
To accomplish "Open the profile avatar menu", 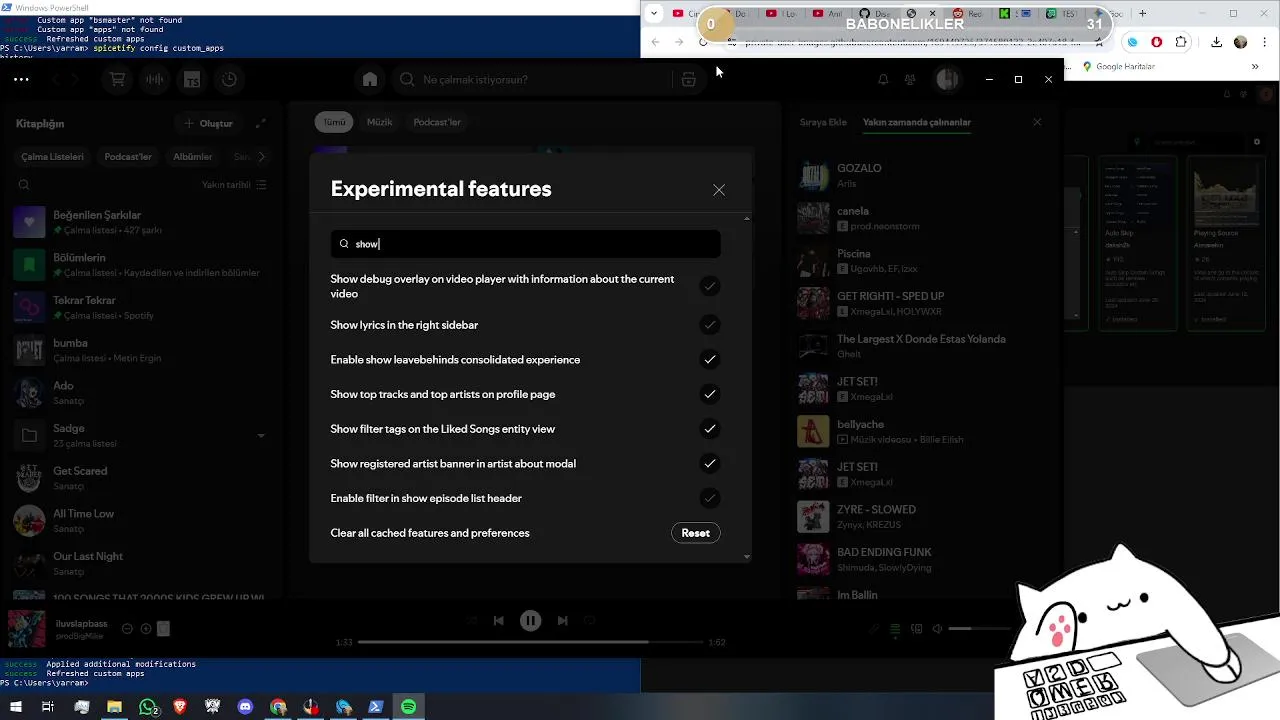I will click(947, 80).
